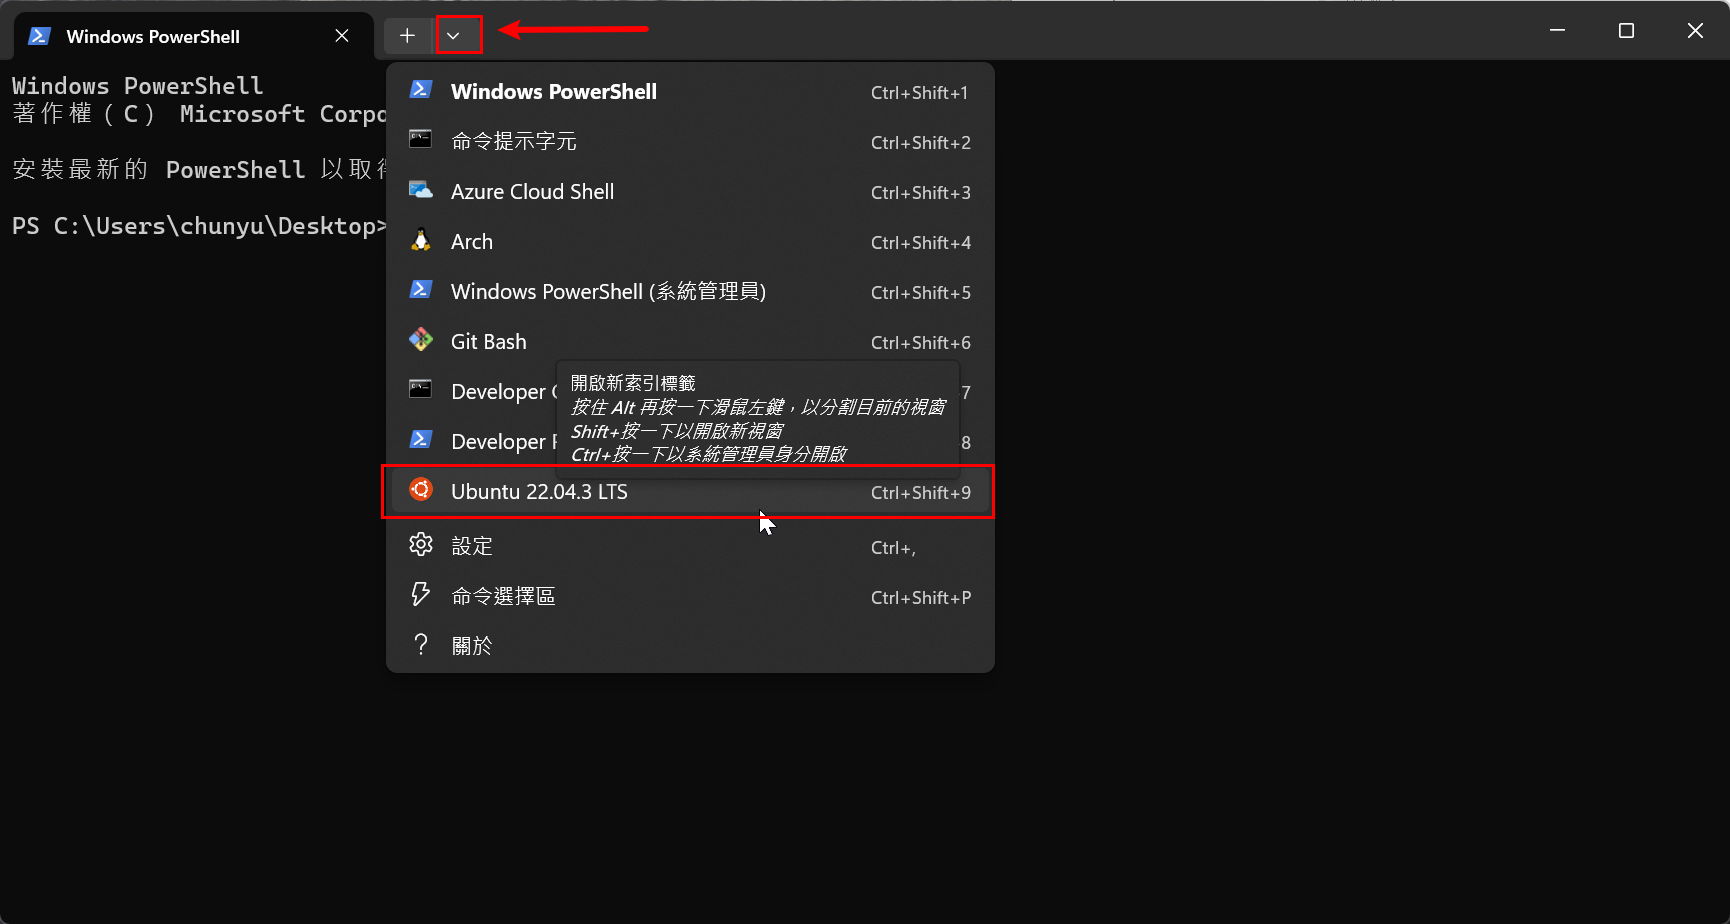Close the Windows PowerShell tab
This screenshot has height=924, width=1730.
(341, 35)
